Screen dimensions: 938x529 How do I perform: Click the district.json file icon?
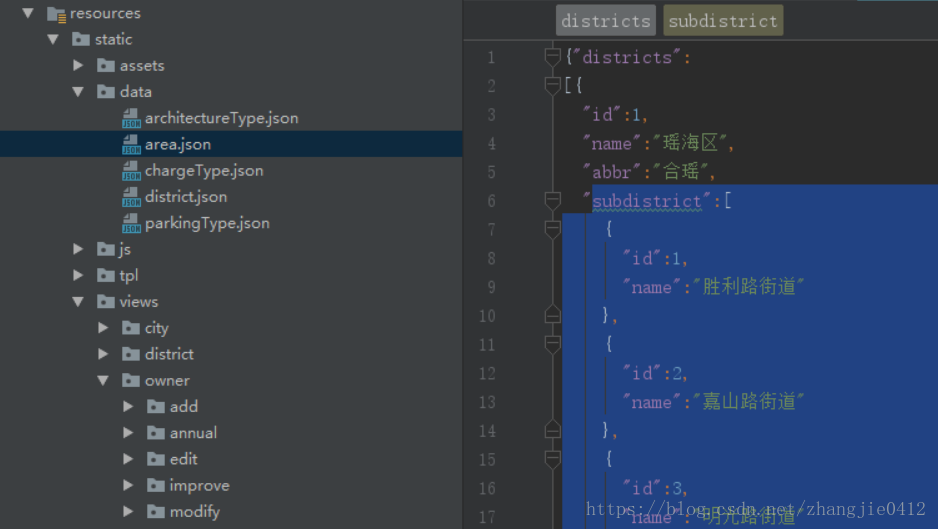click(x=131, y=197)
